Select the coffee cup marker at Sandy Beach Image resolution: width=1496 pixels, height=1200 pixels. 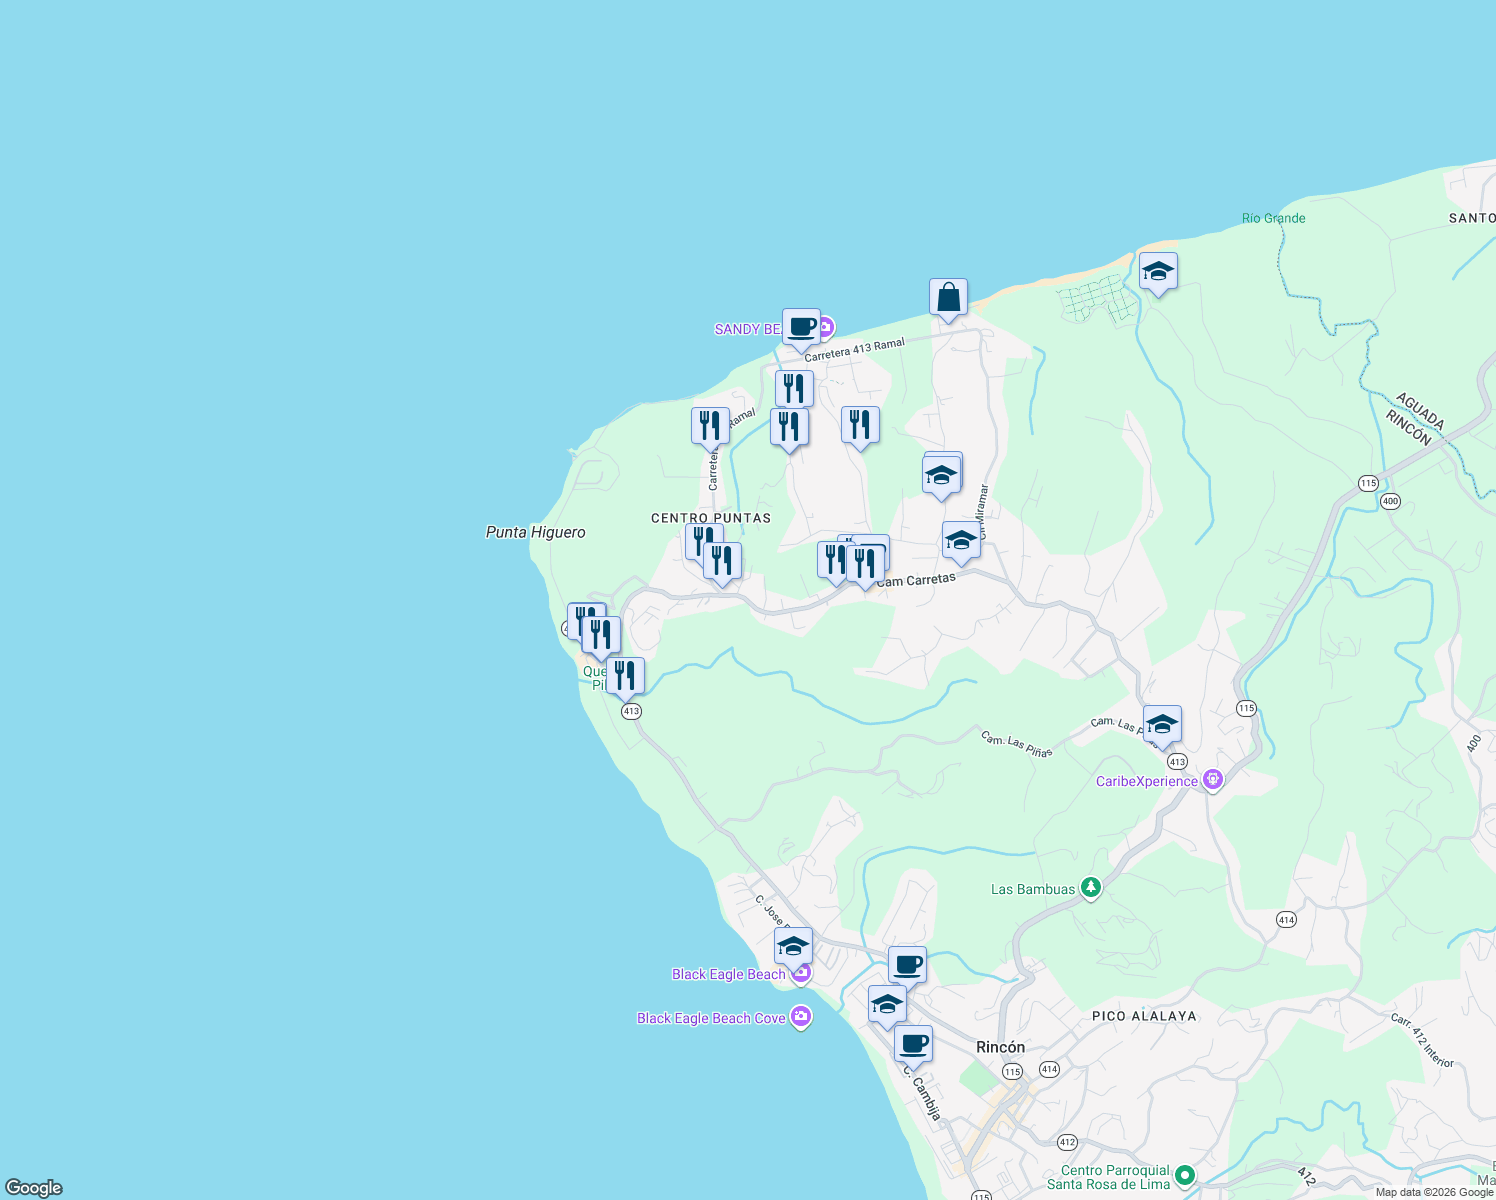pyautogui.click(x=801, y=326)
